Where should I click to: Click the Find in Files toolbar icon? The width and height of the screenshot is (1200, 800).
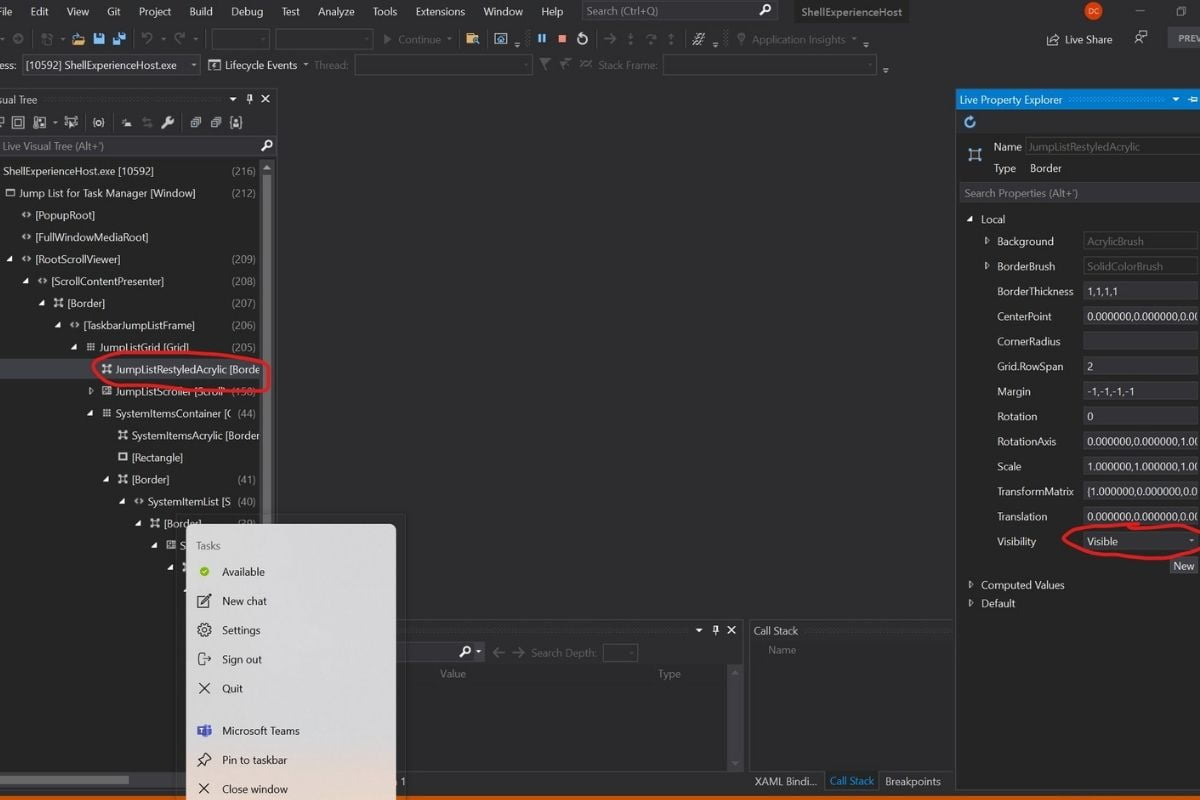[473, 39]
